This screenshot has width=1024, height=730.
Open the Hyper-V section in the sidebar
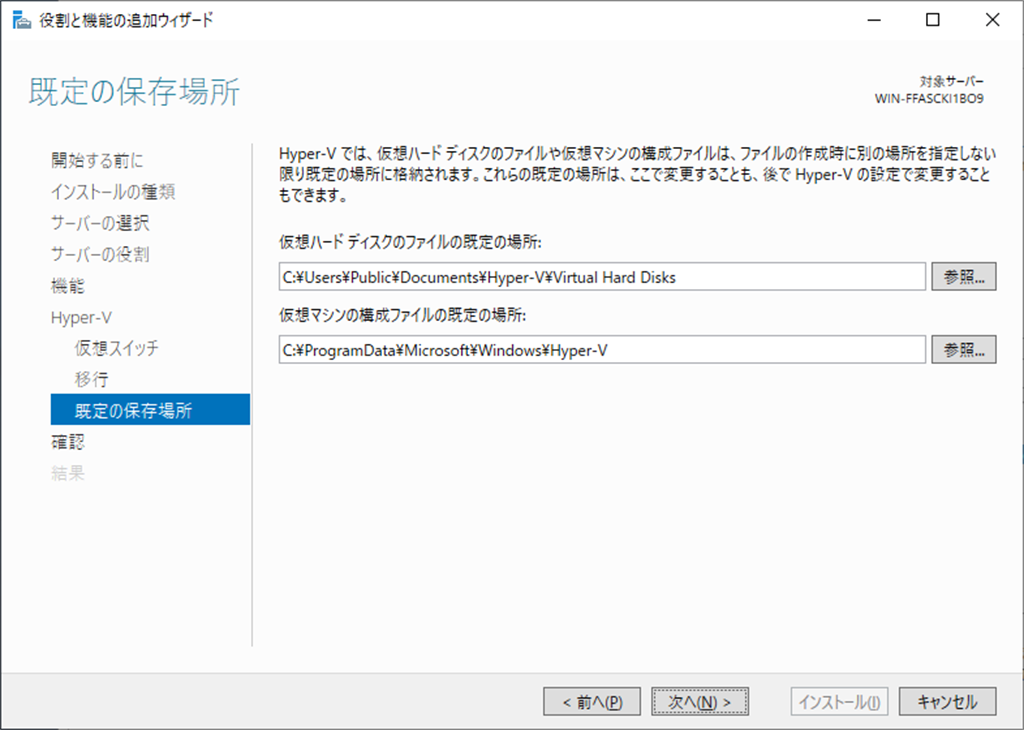click(81, 317)
